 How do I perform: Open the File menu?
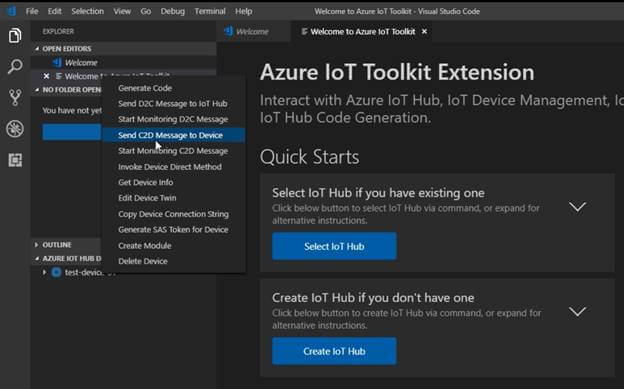point(32,11)
